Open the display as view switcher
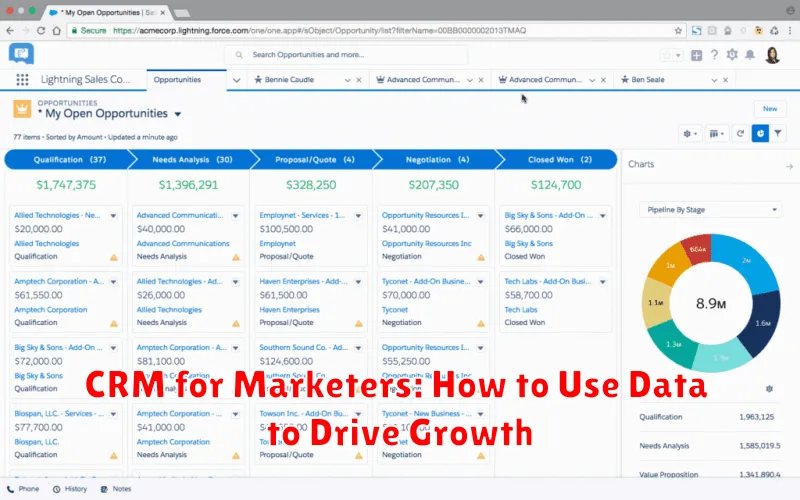Image resolution: width=800 pixels, height=500 pixels. pos(716,134)
